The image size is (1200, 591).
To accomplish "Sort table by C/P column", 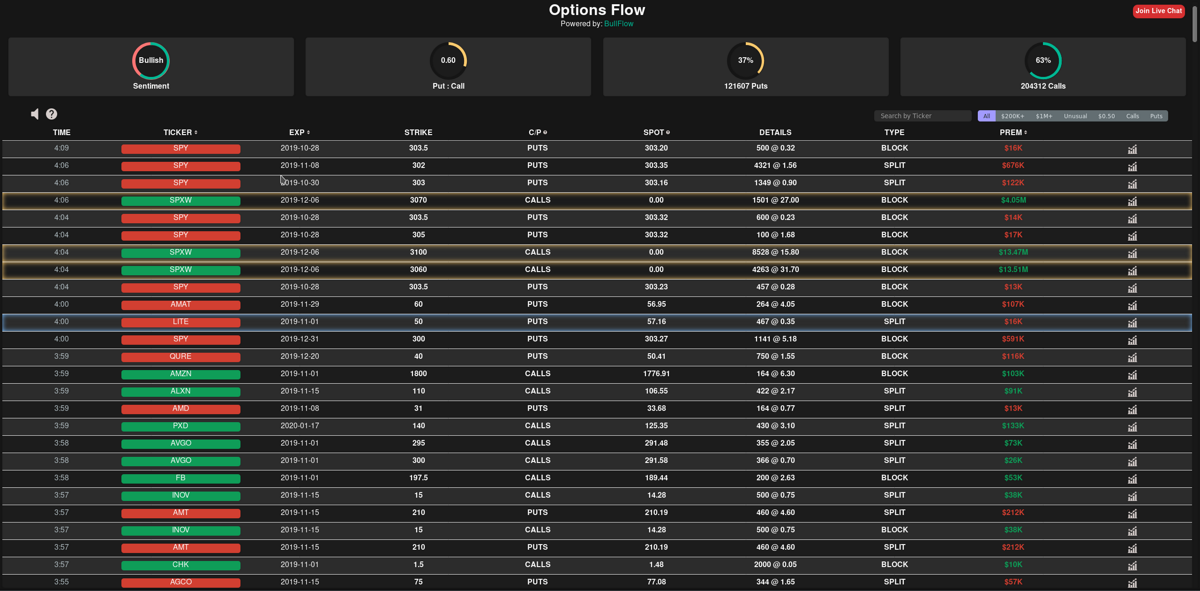I will (537, 132).
